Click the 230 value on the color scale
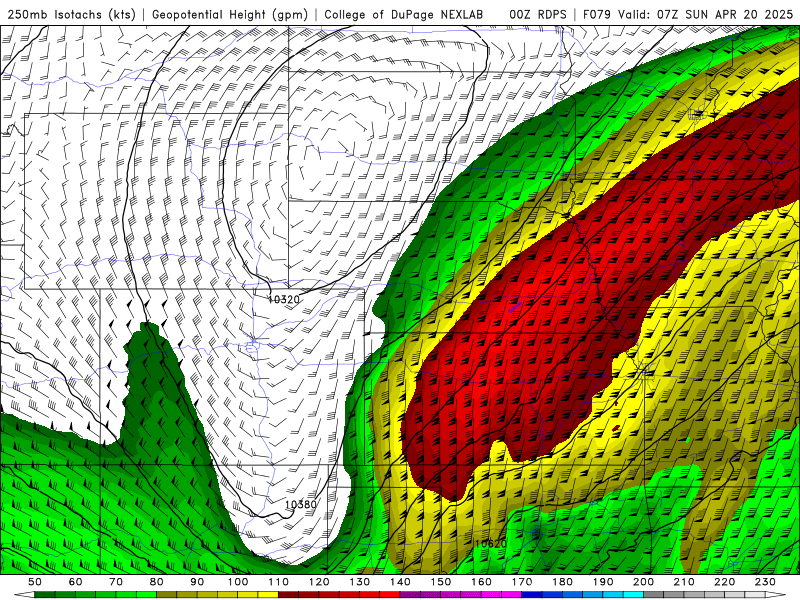Image resolution: width=800 pixels, height=600 pixels. (765, 582)
